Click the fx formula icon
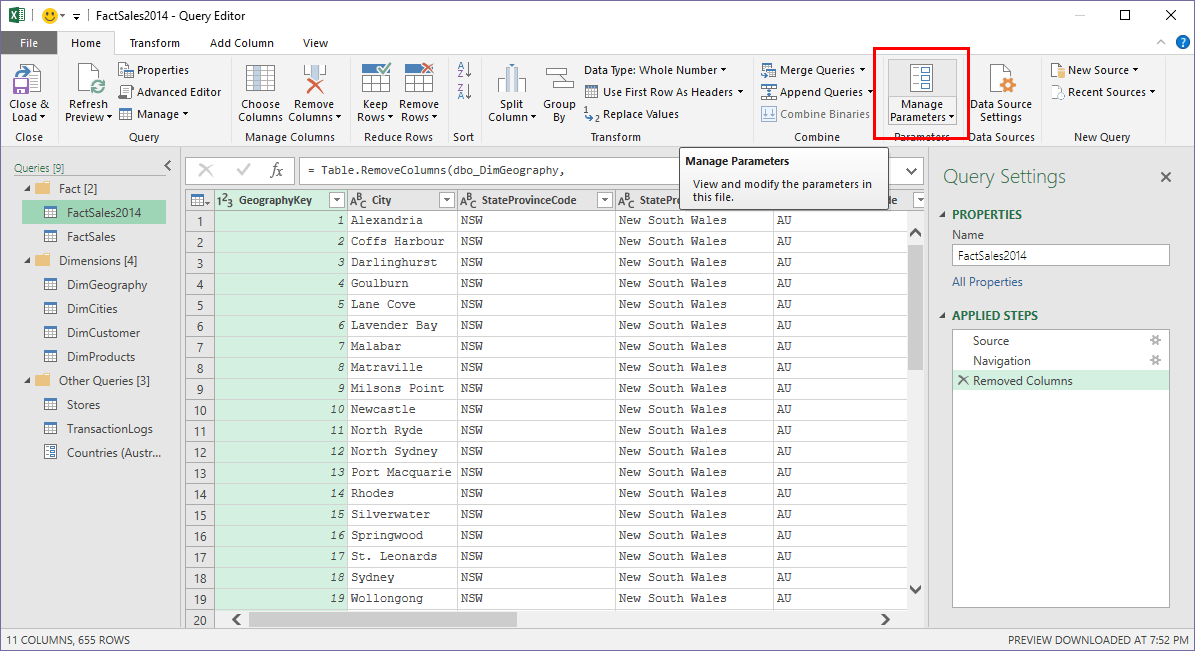Viewport: 1195px width, 651px height. coord(277,170)
